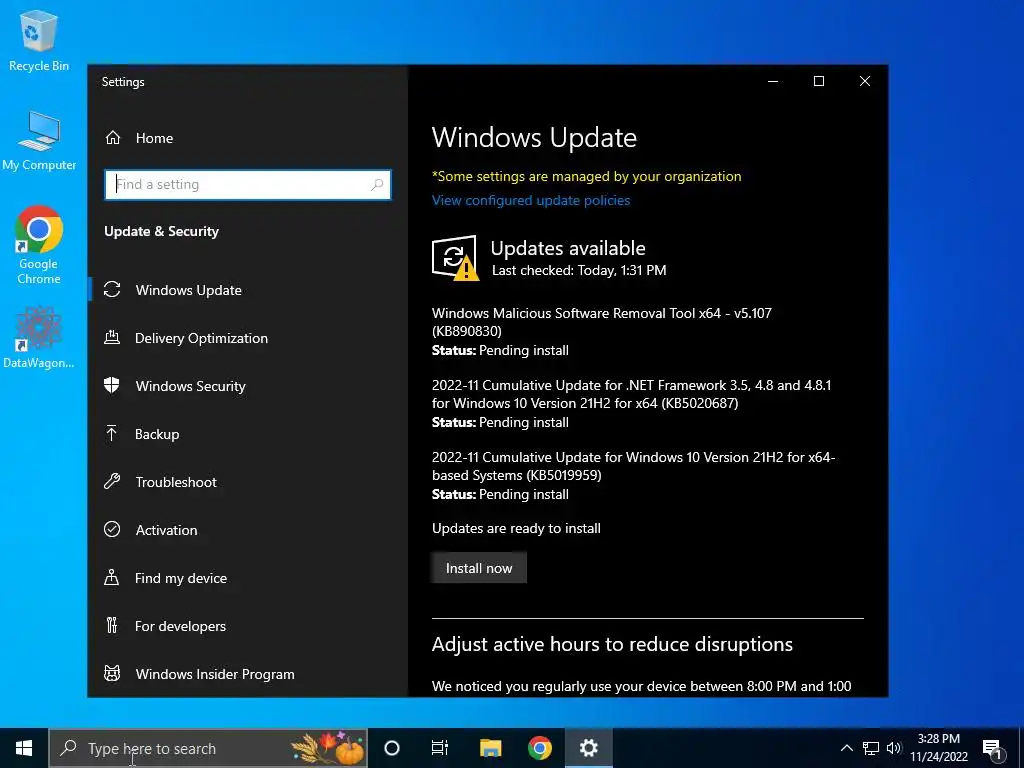The image size is (1024, 768).
Task: Click the Adjust active hours heading
Action: 612,644
